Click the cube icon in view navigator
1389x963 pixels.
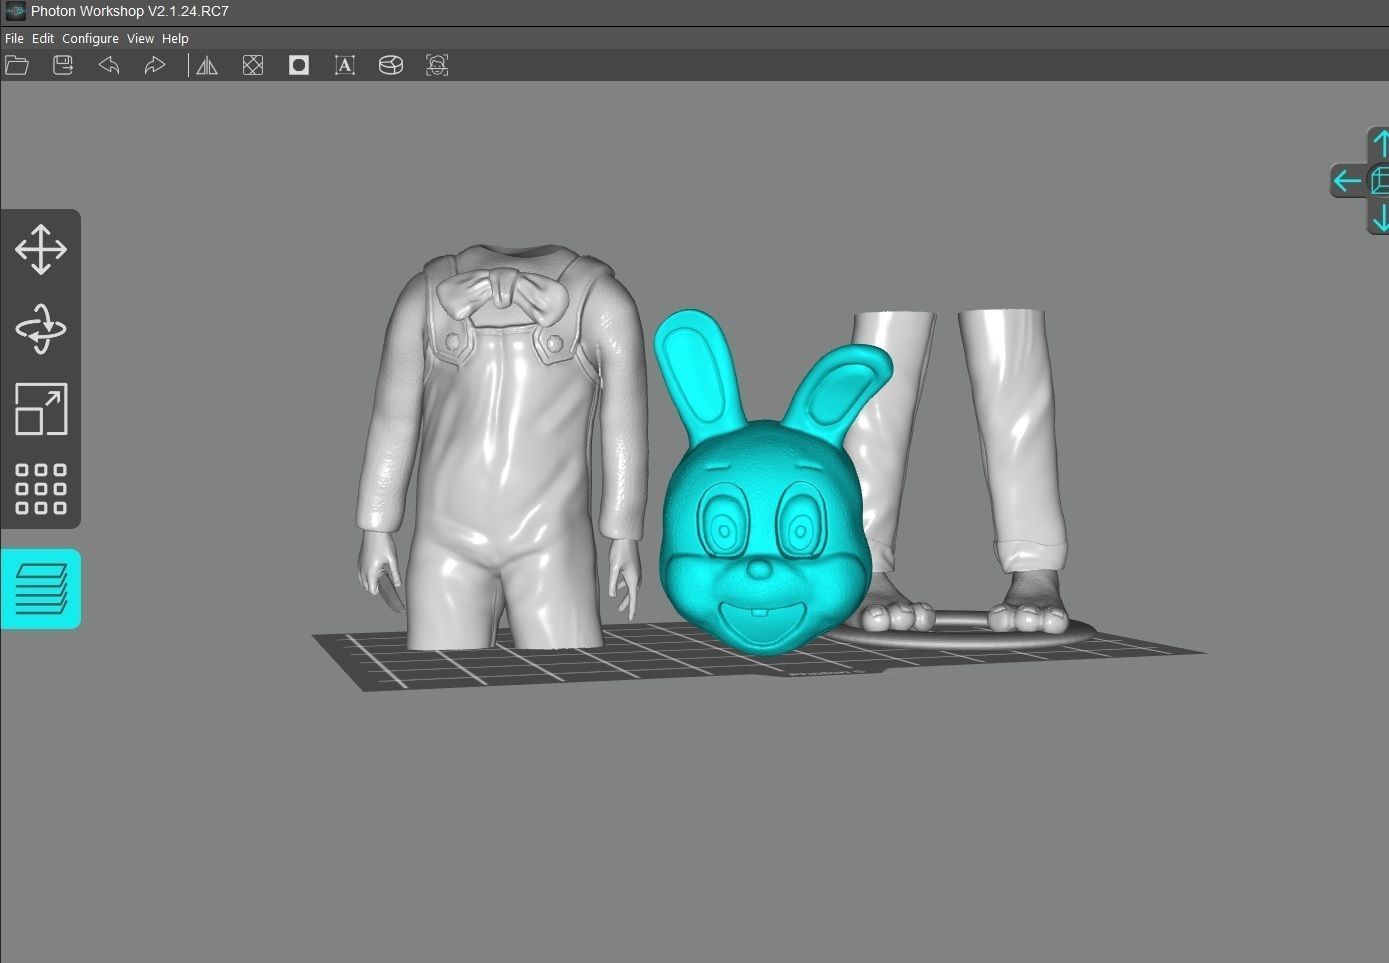point(1380,180)
